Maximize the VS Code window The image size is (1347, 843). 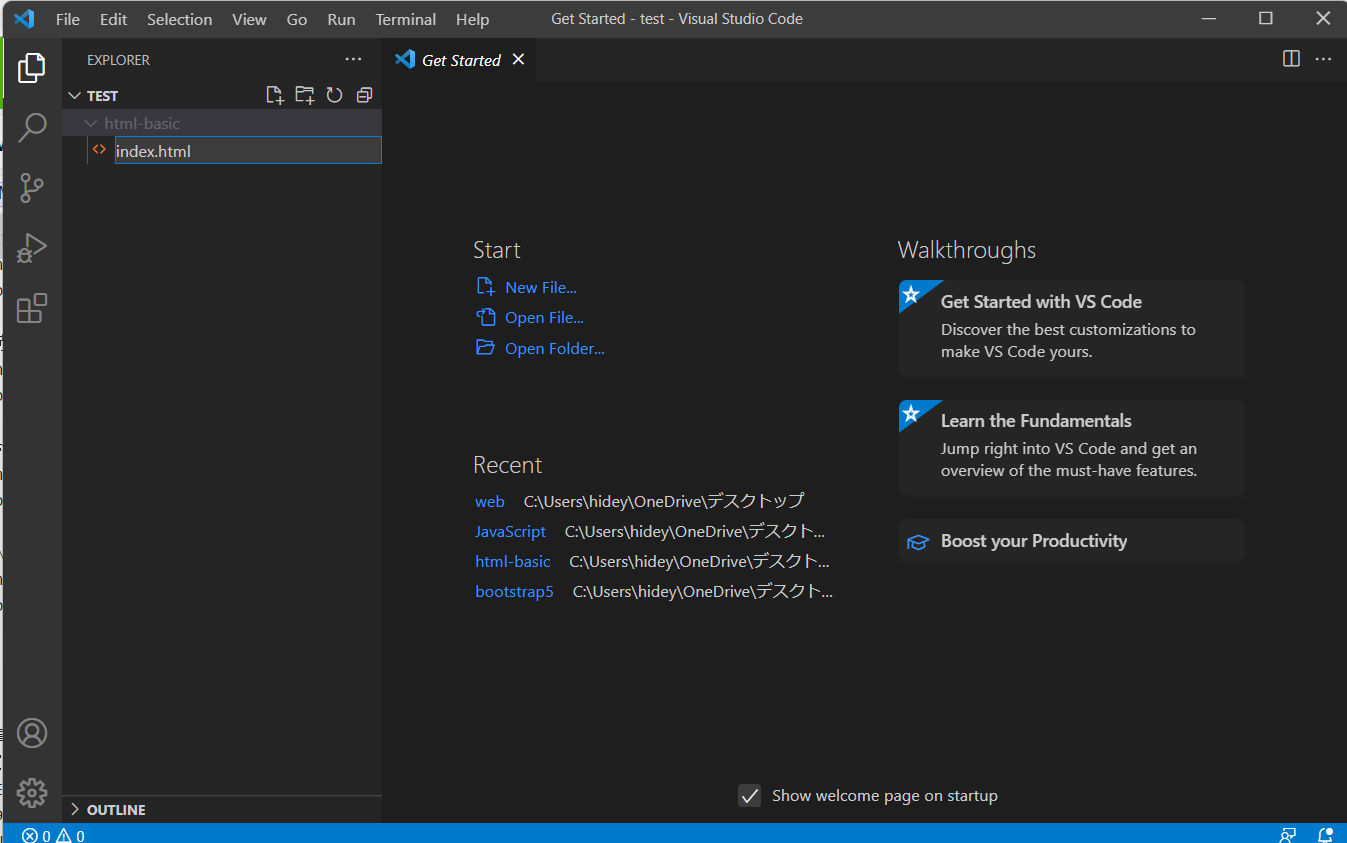(1265, 18)
